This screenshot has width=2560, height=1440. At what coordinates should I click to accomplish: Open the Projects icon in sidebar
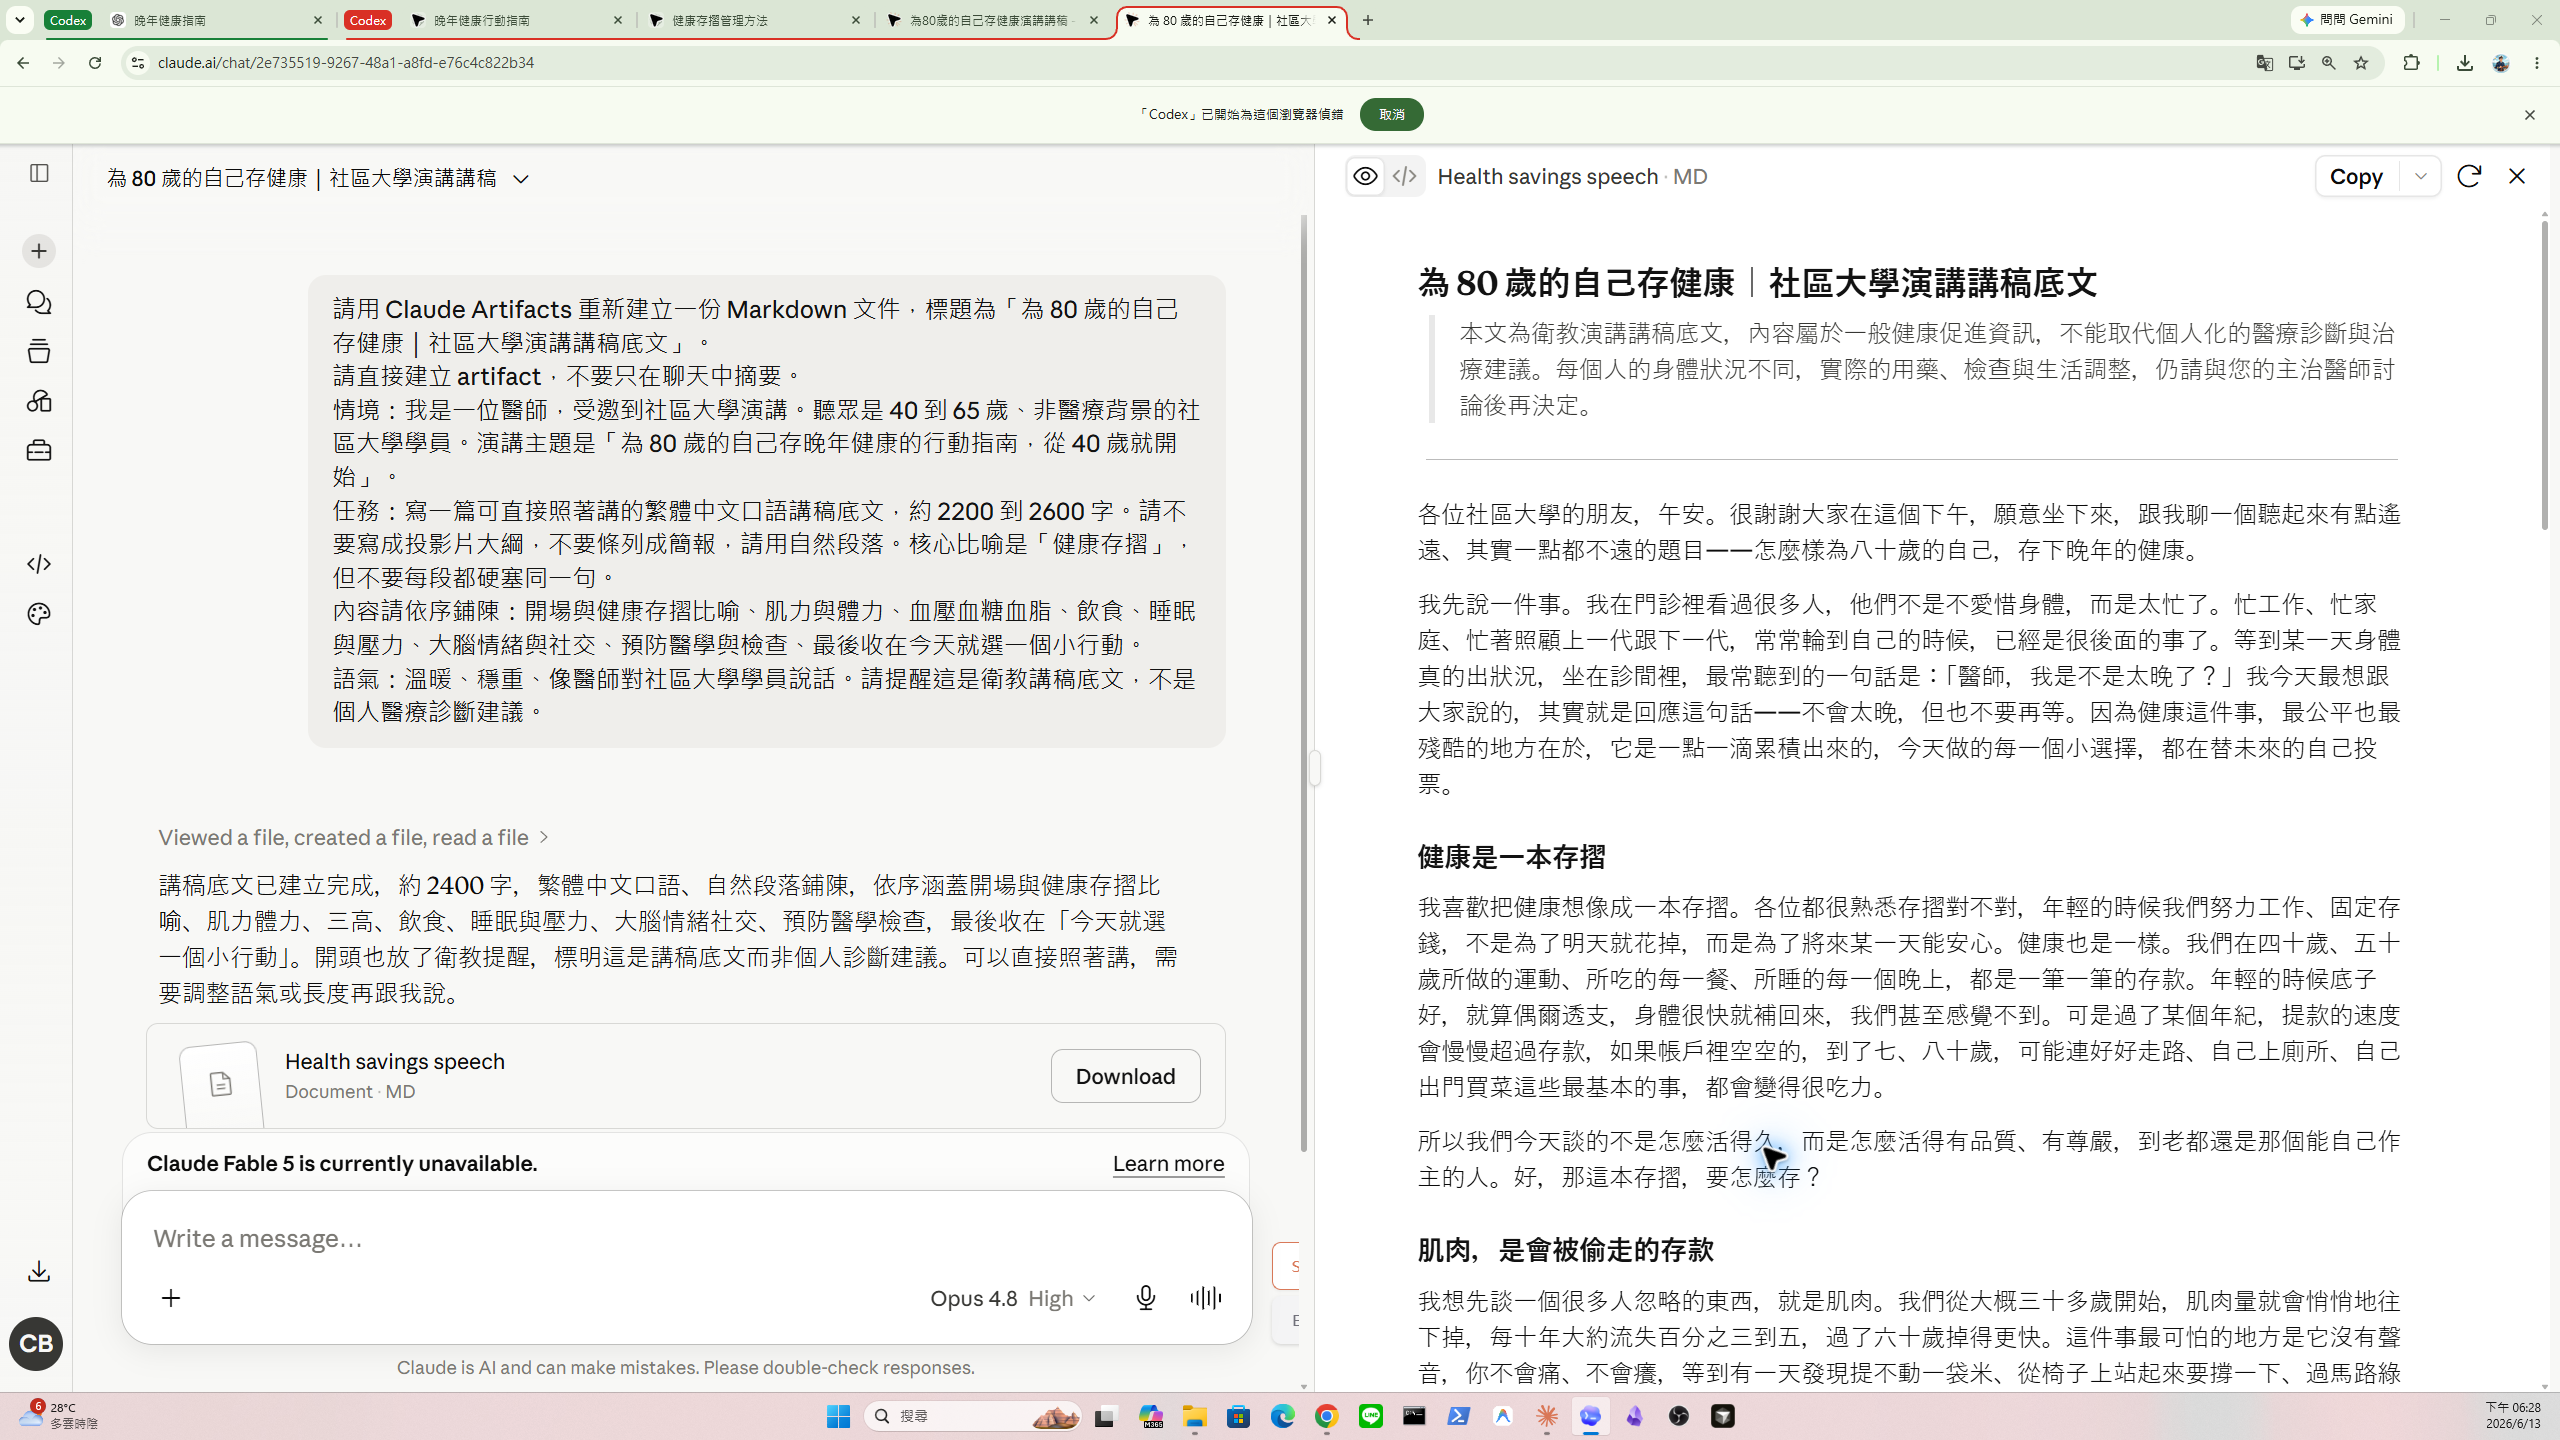tap(39, 351)
